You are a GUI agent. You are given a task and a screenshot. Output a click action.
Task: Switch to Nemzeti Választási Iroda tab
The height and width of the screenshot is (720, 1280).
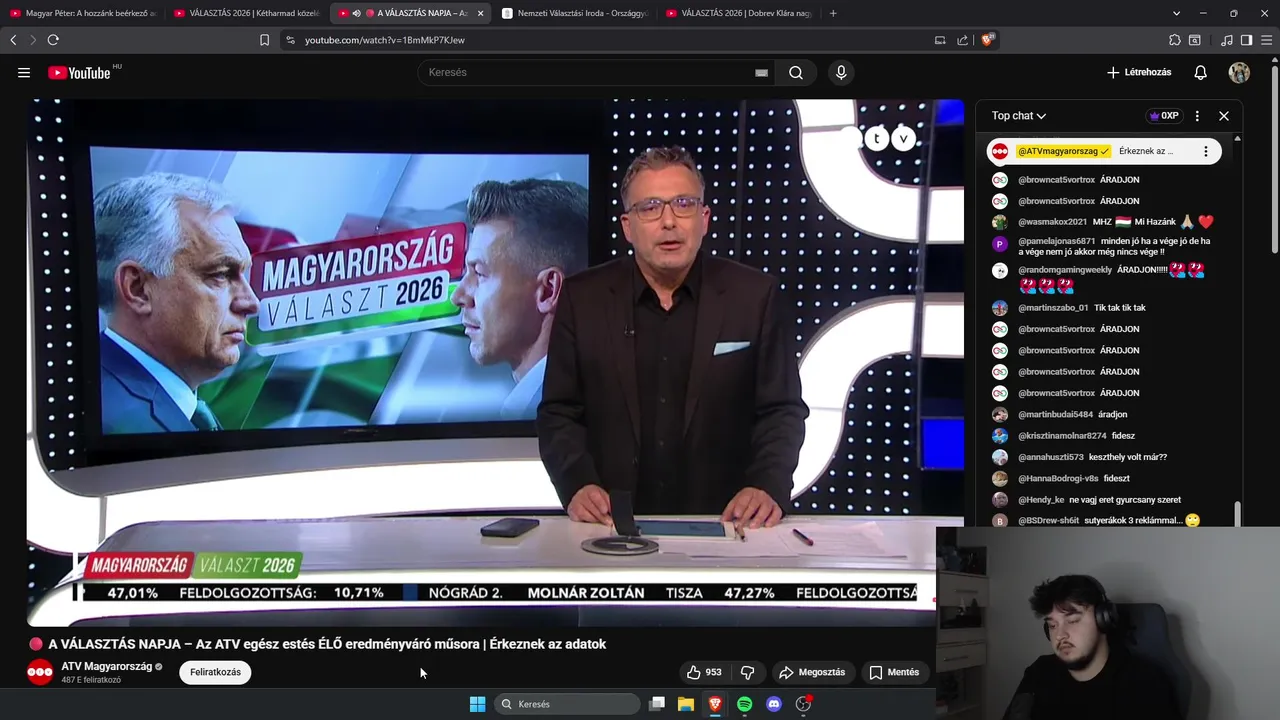(x=574, y=13)
